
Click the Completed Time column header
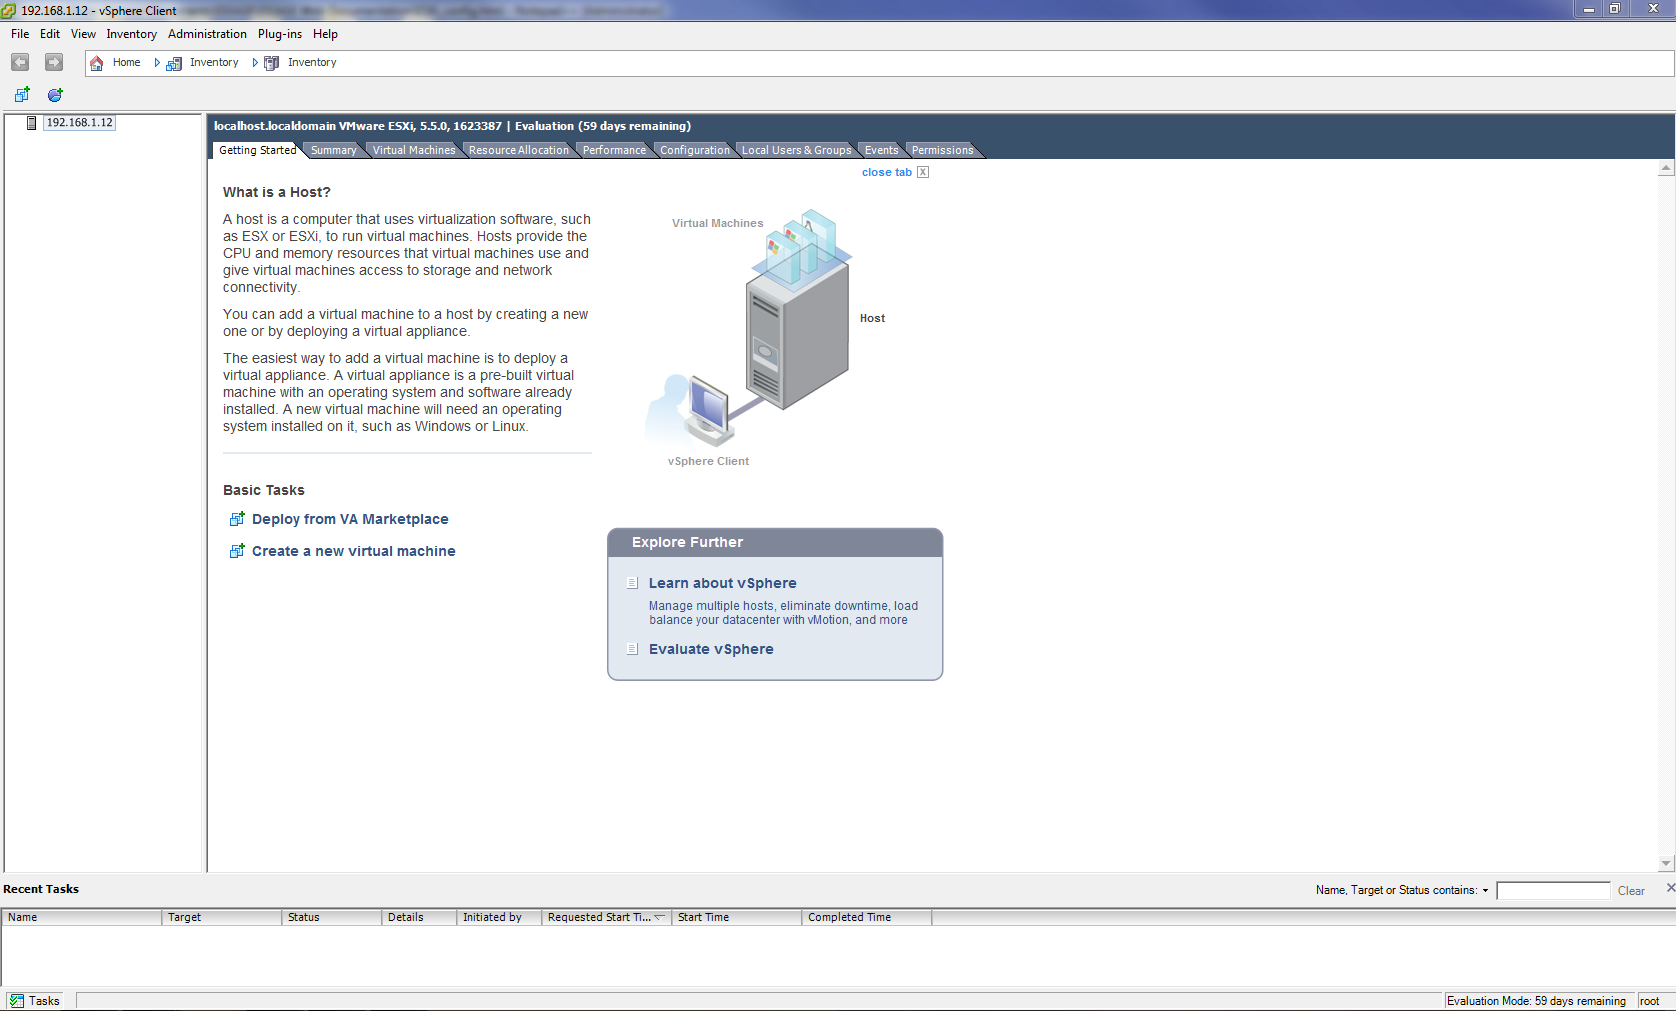[866, 917]
